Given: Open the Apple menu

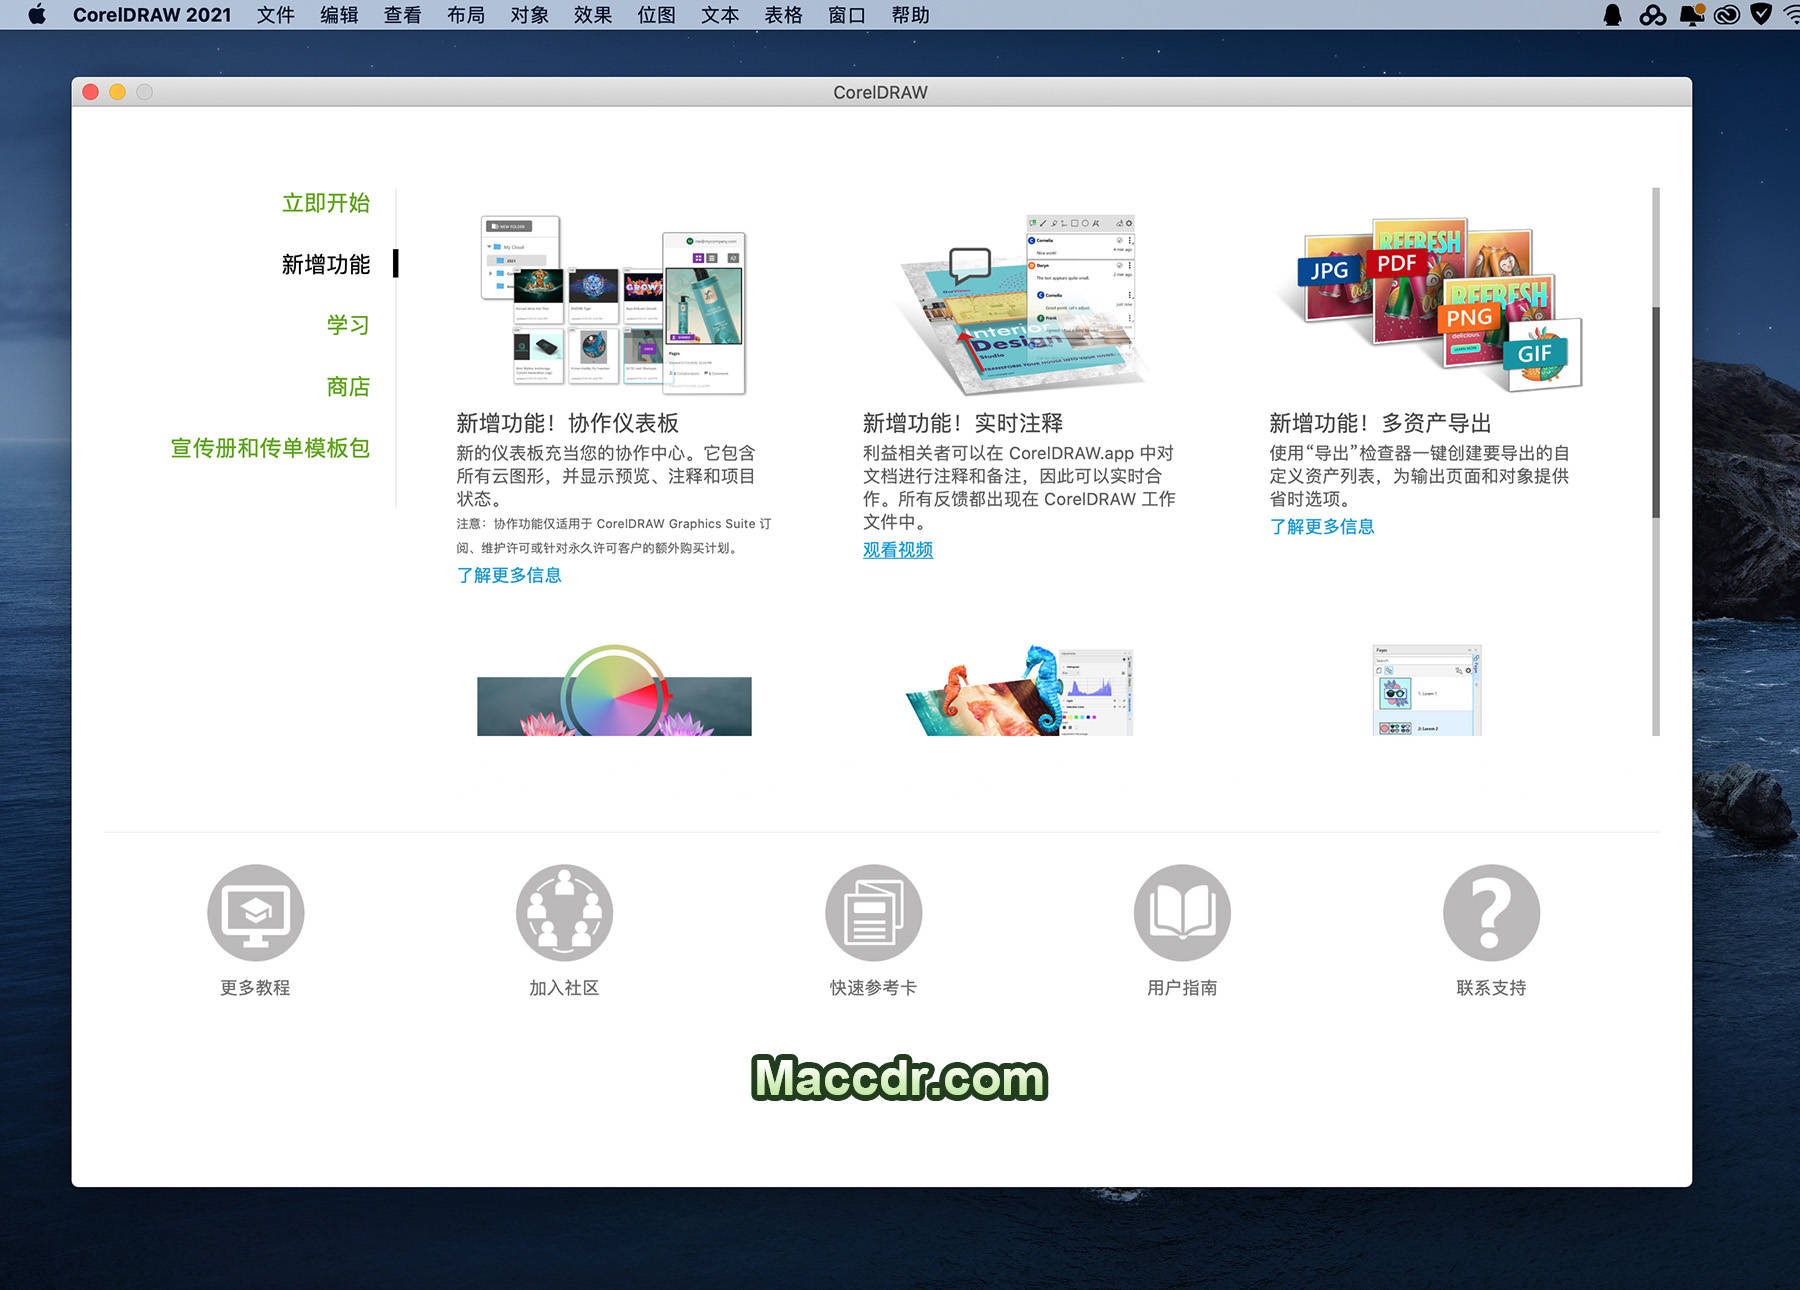Looking at the screenshot, I should click(x=37, y=14).
